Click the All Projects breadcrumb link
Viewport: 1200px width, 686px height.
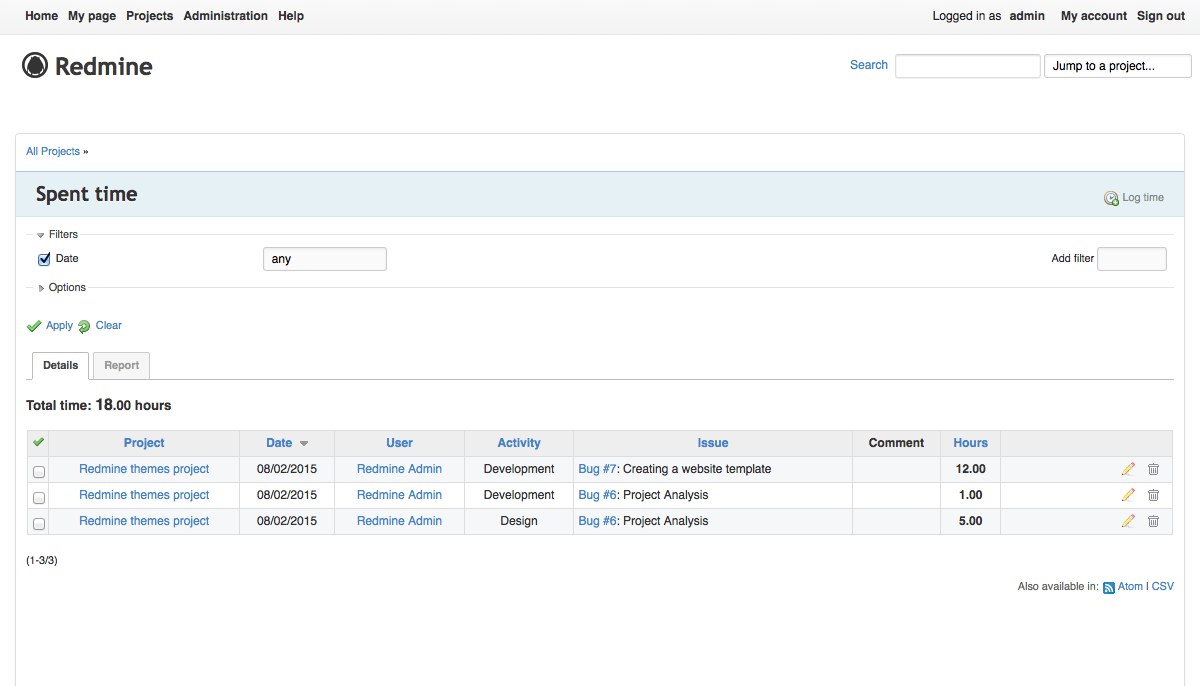(53, 152)
